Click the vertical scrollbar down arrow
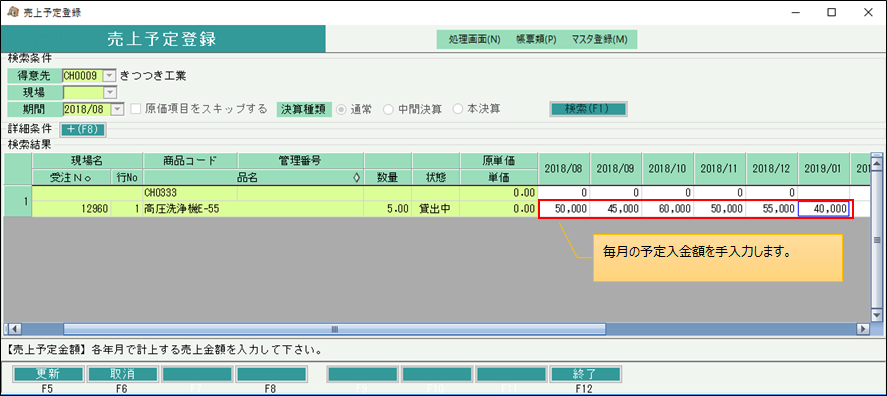 pyautogui.click(x=877, y=315)
